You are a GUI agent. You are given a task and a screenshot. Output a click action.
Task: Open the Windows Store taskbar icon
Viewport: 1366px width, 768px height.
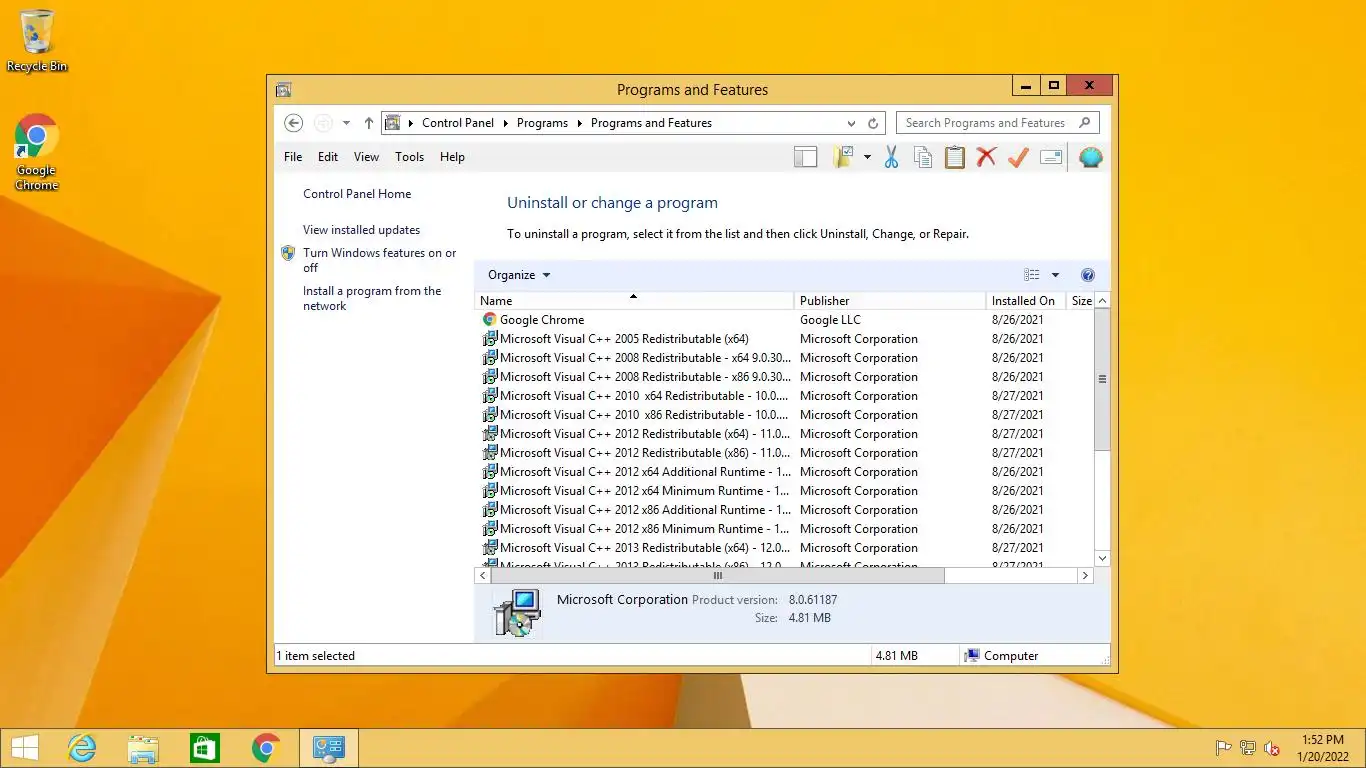click(x=205, y=748)
